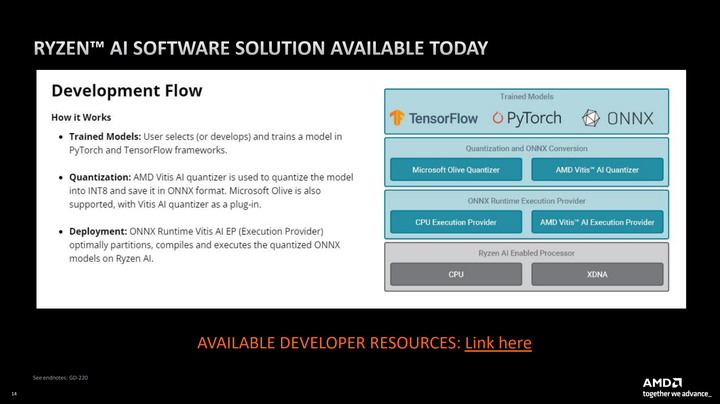The width and height of the screenshot is (720, 404).
Task: Click the AMD Vitis AI Execution Provider box
Action: [x=597, y=222]
